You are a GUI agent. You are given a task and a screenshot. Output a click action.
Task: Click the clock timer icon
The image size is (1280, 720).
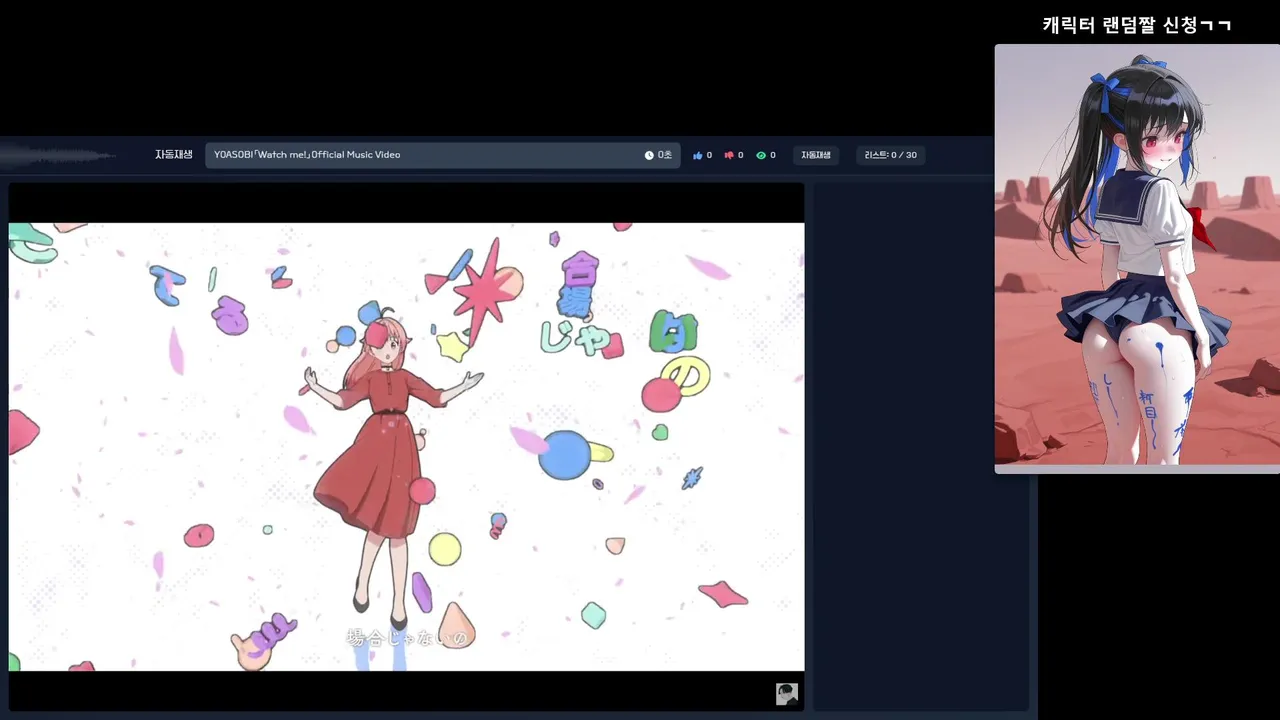click(649, 155)
